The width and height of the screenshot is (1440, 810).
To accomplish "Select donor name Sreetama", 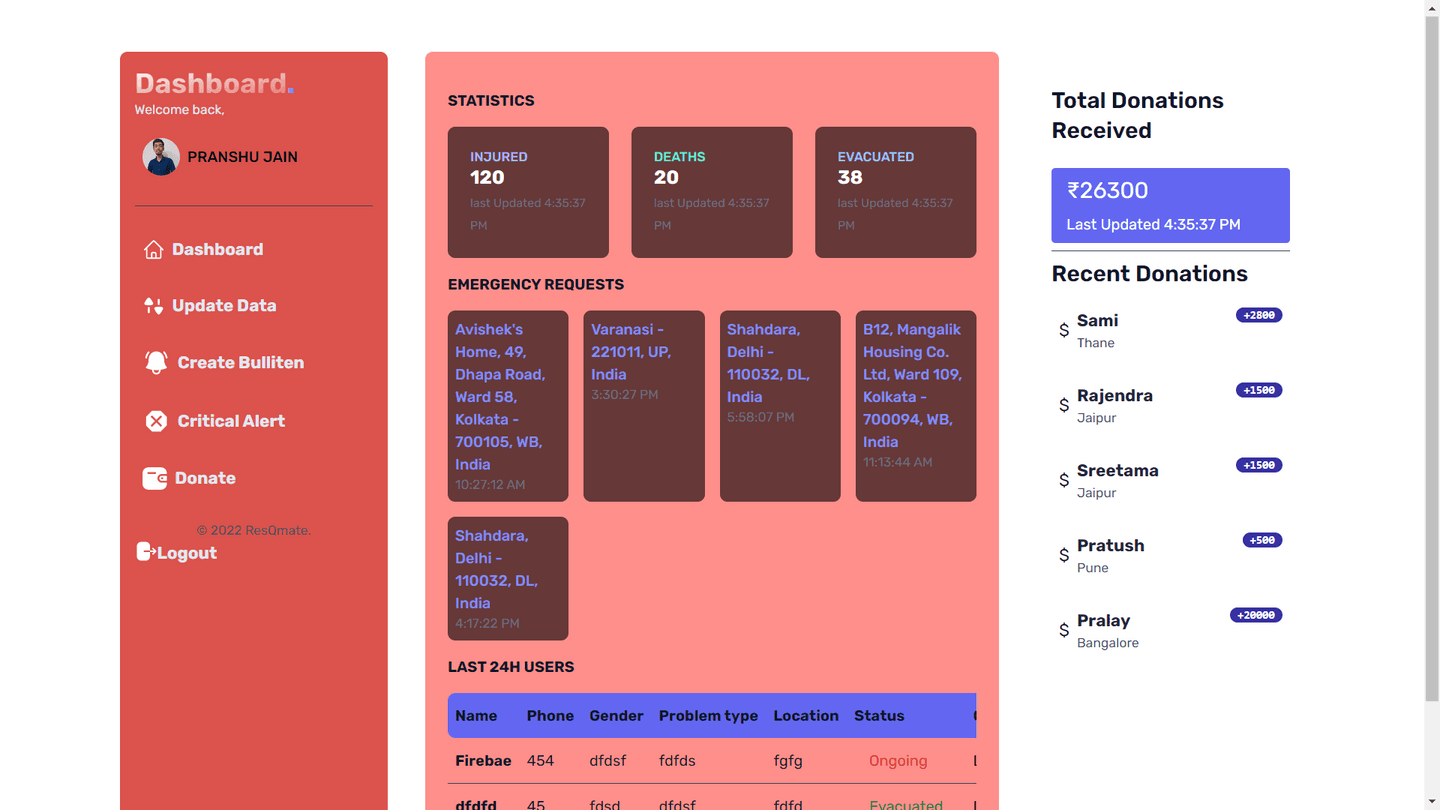I will click(x=1118, y=471).
